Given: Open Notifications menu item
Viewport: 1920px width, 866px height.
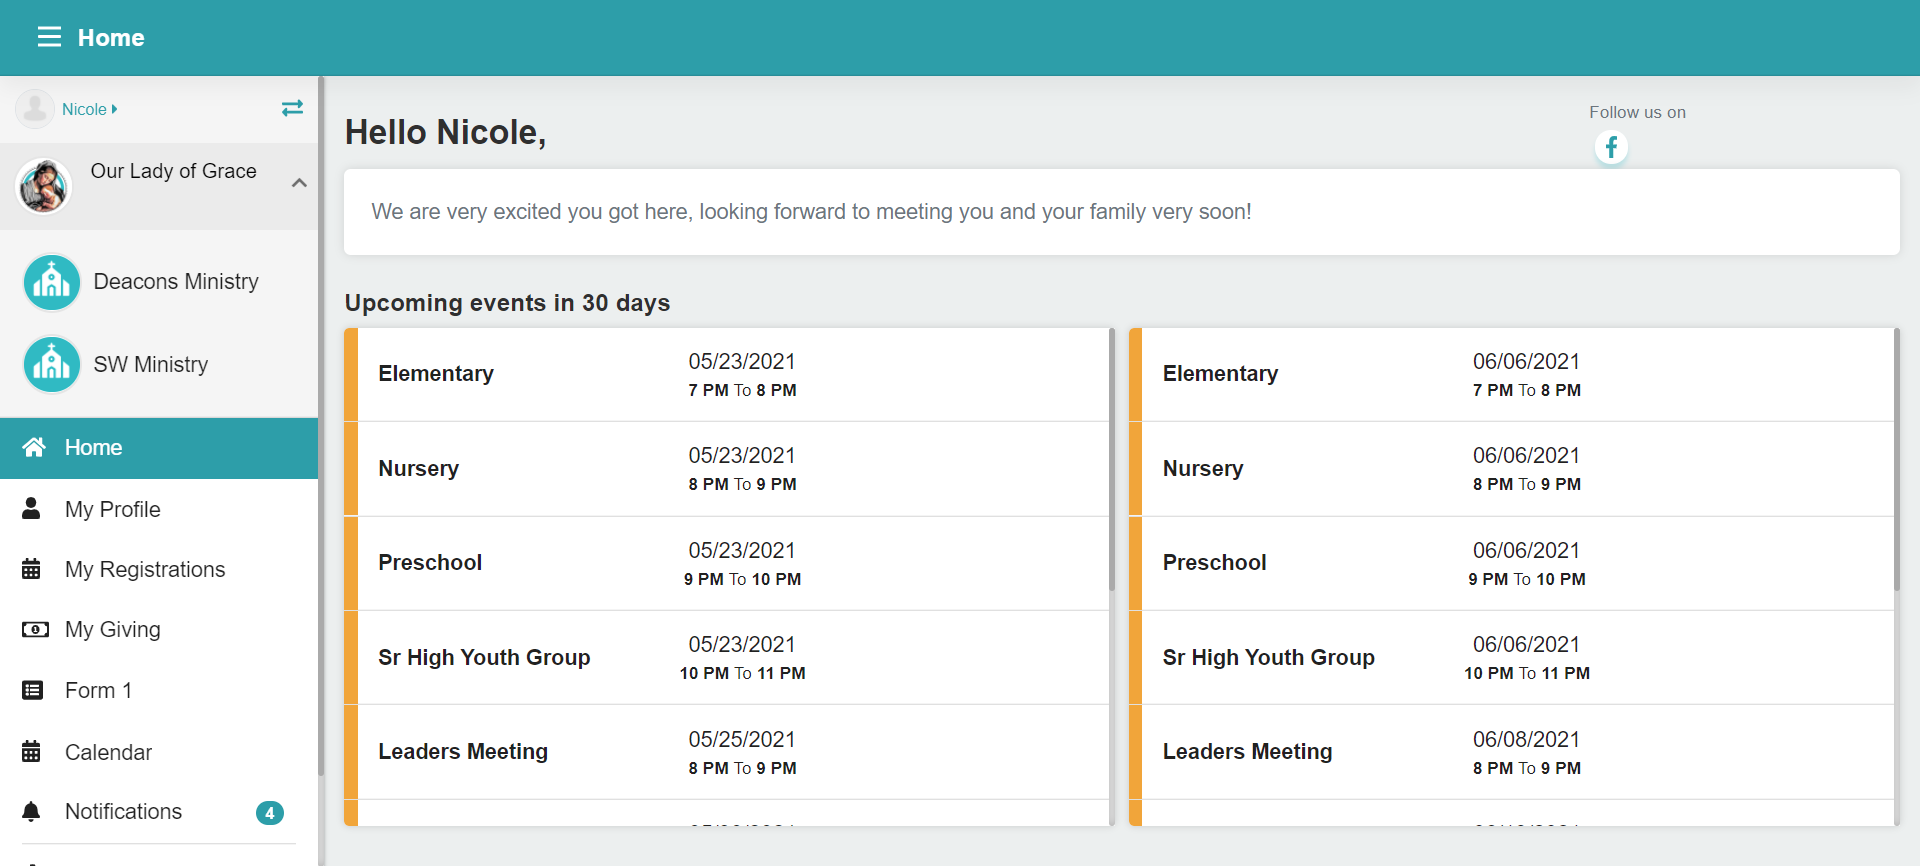Looking at the screenshot, I should 159,811.
